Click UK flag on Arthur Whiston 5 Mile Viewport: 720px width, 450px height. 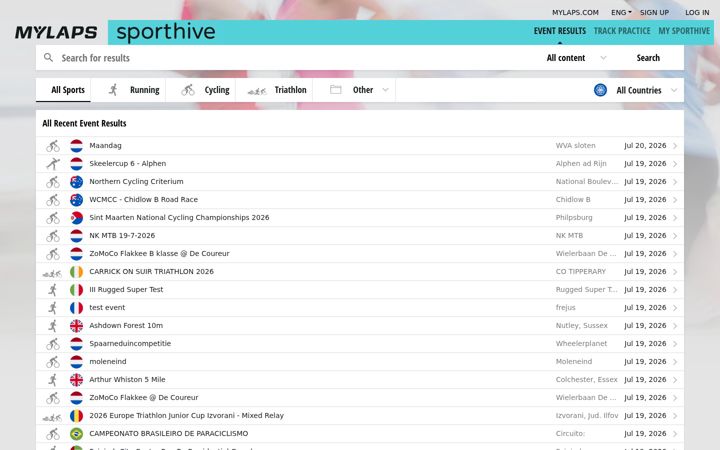coord(77,380)
